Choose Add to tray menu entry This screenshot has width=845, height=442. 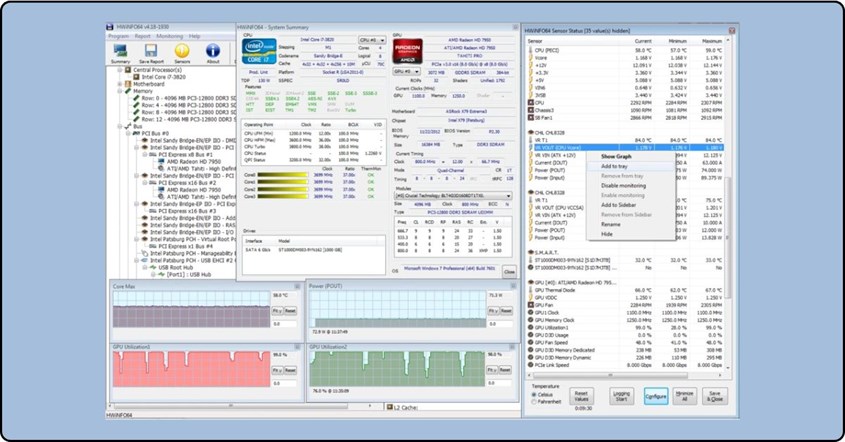(614, 166)
